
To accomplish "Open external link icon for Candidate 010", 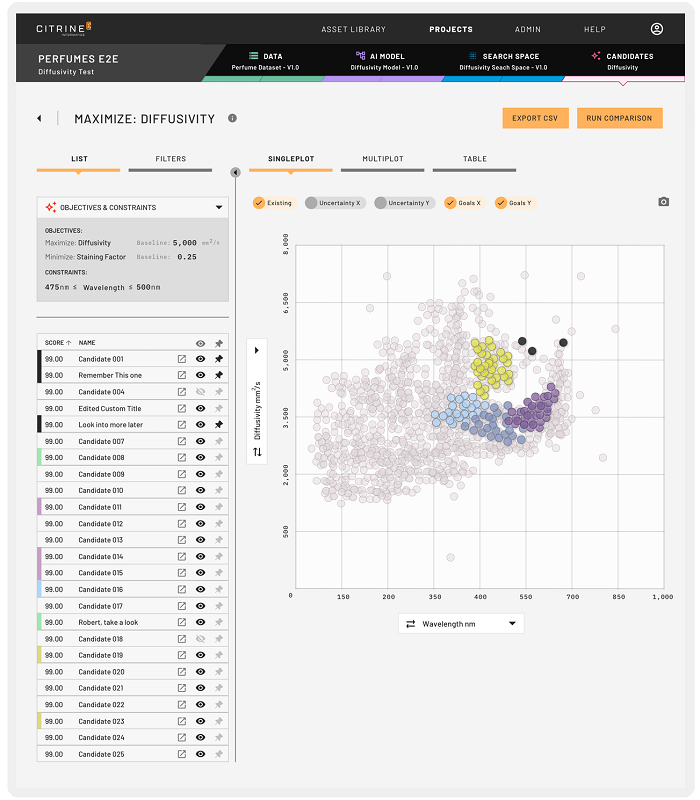I will tap(182, 491).
